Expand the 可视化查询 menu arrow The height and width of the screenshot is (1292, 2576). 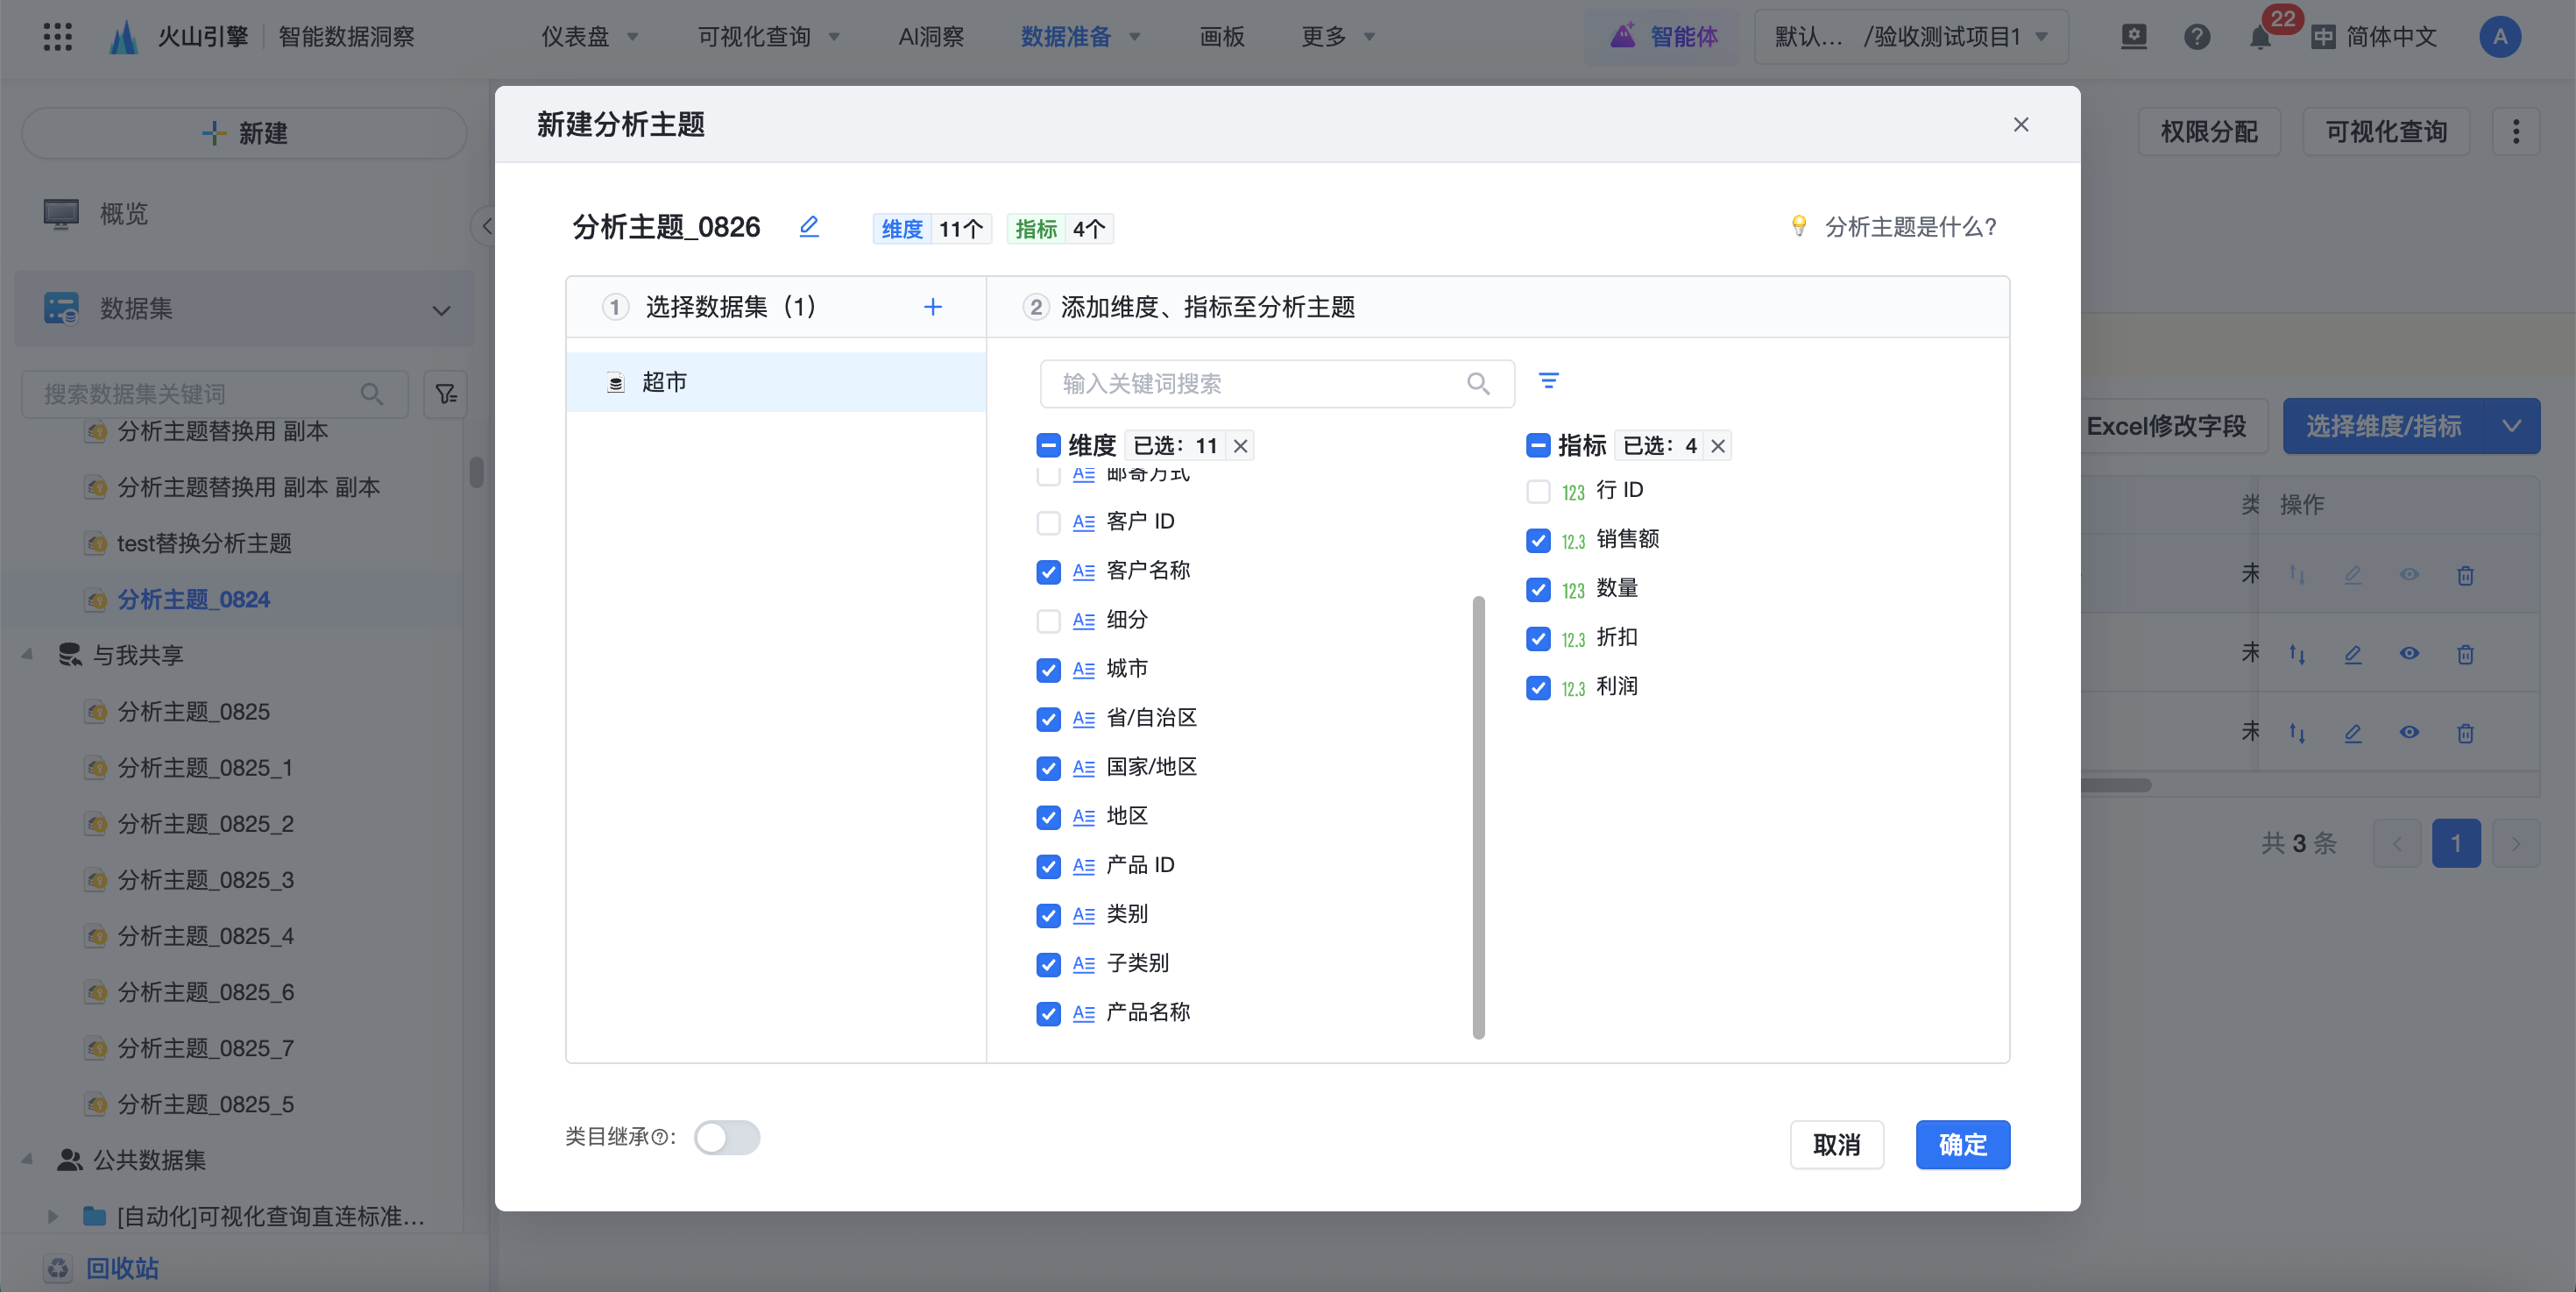[835, 37]
